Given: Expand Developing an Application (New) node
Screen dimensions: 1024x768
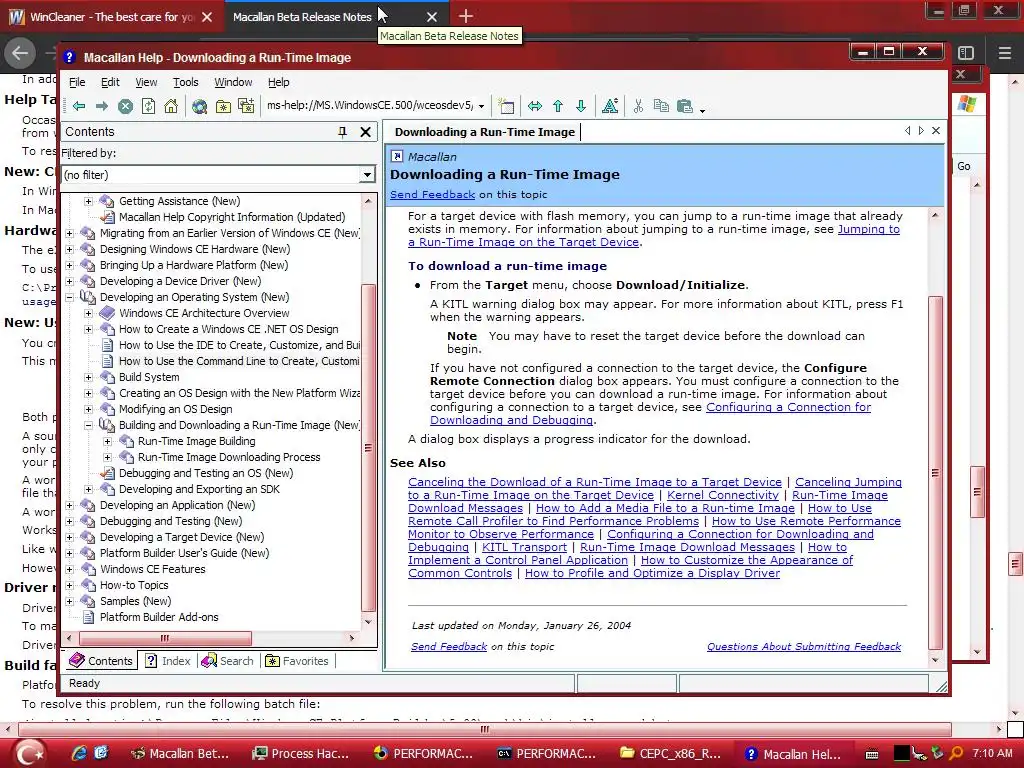Looking at the screenshot, I should click(x=69, y=505).
